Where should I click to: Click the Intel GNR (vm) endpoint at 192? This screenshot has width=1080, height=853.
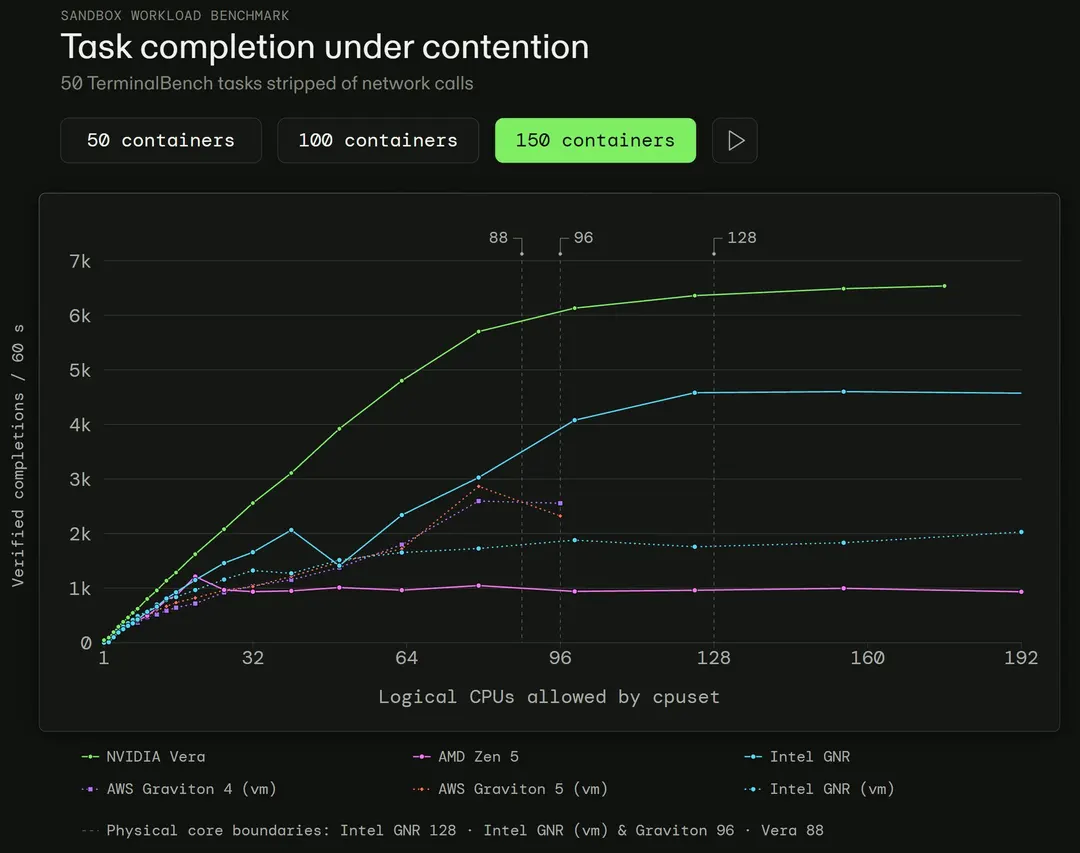pos(1021,532)
